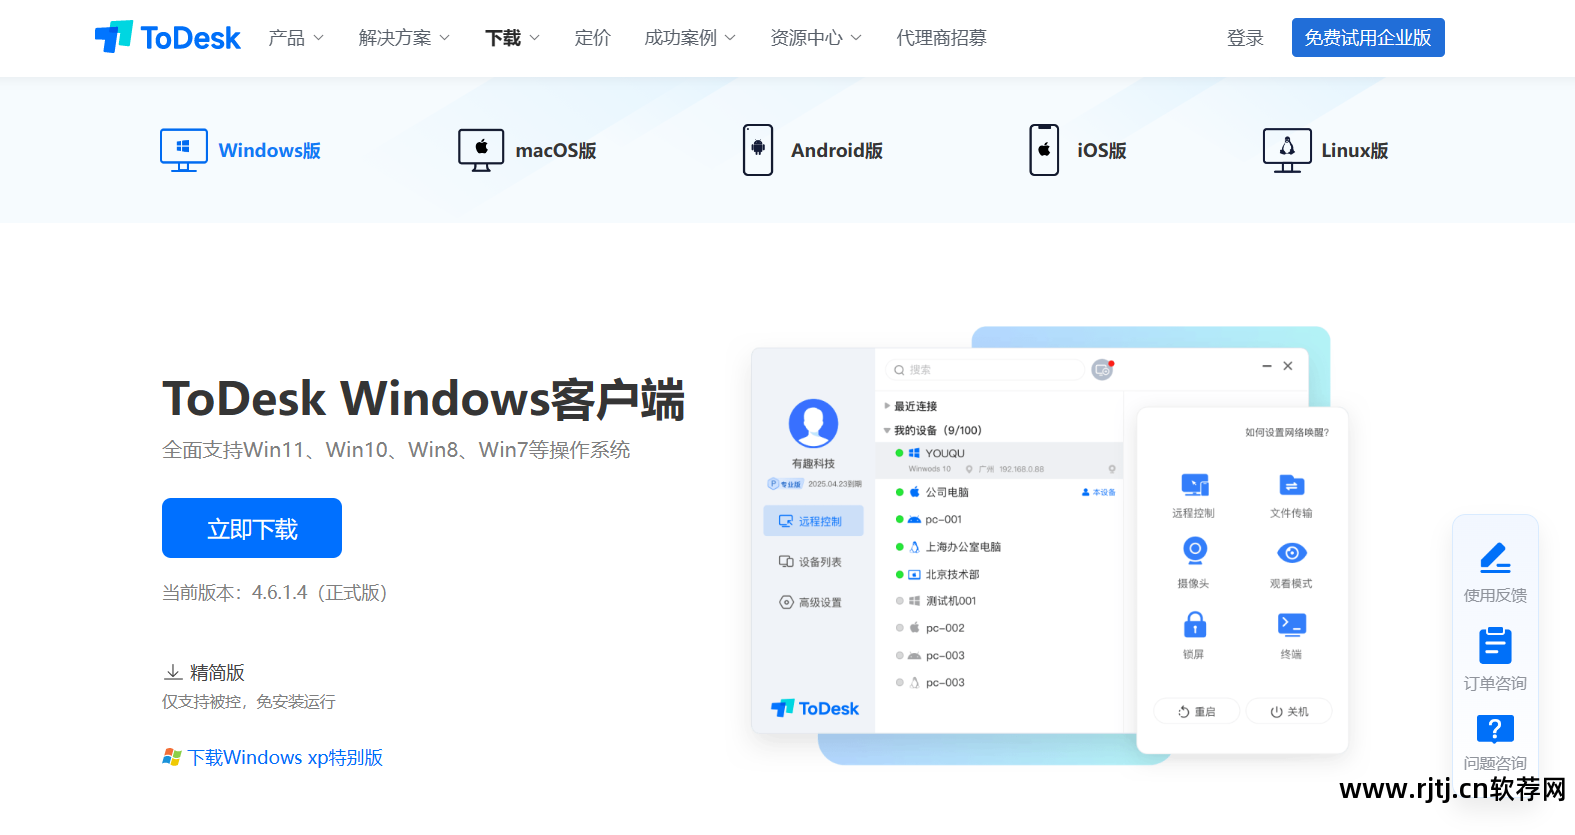Expand the 解决方案 dropdown

click(x=404, y=38)
